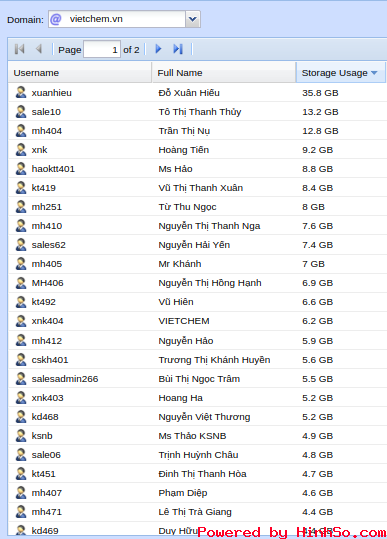Sort by Full Name column header

click(224, 73)
